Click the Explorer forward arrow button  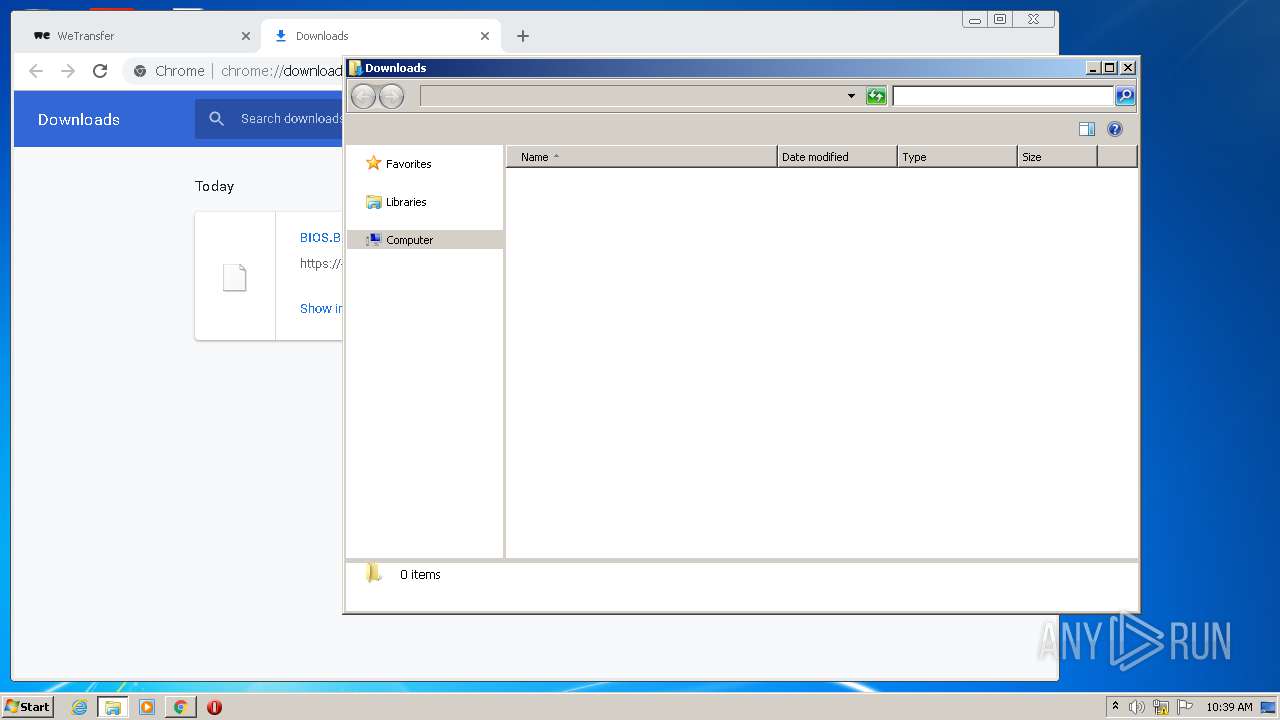pyautogui.click(x=392, y=96)
